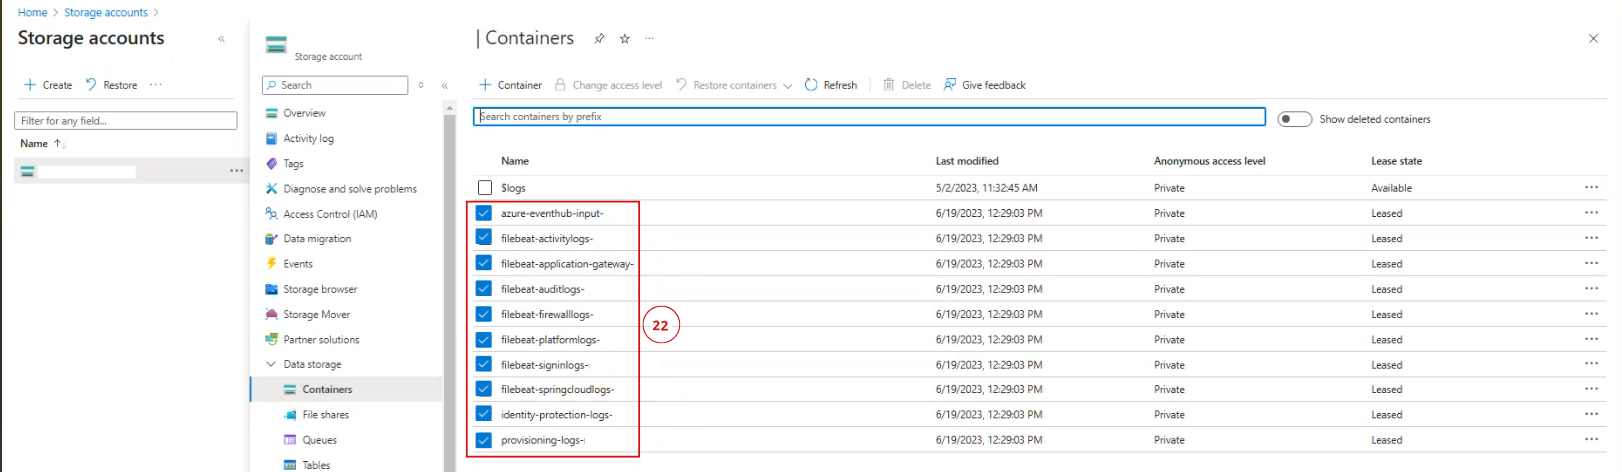Sort by Last modified column
This screenshot has width=1622, height=472.
[x=967, y=161]
